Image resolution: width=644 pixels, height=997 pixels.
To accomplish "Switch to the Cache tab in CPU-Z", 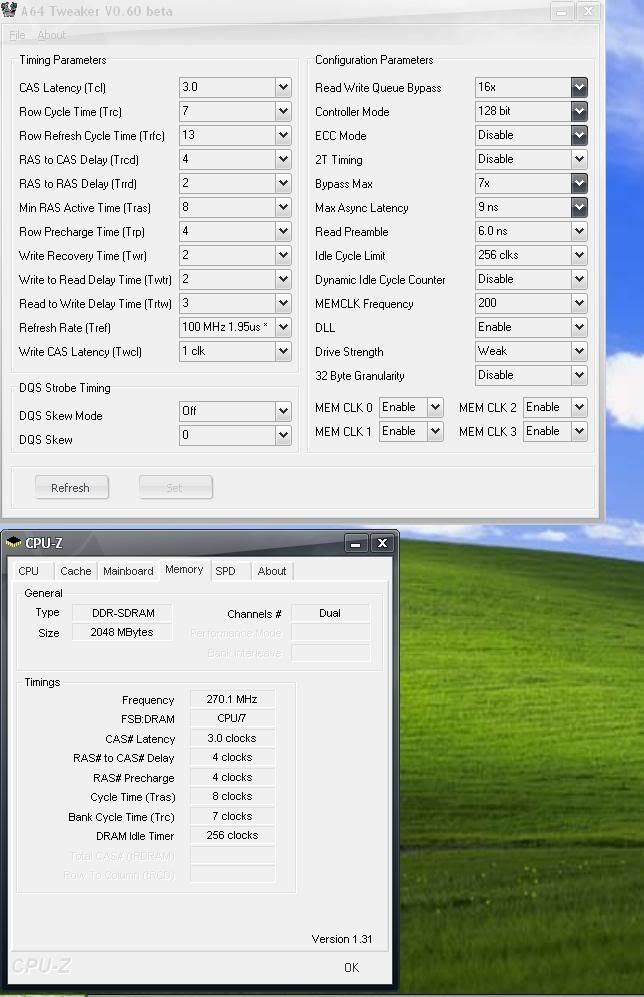I will 76,571.
